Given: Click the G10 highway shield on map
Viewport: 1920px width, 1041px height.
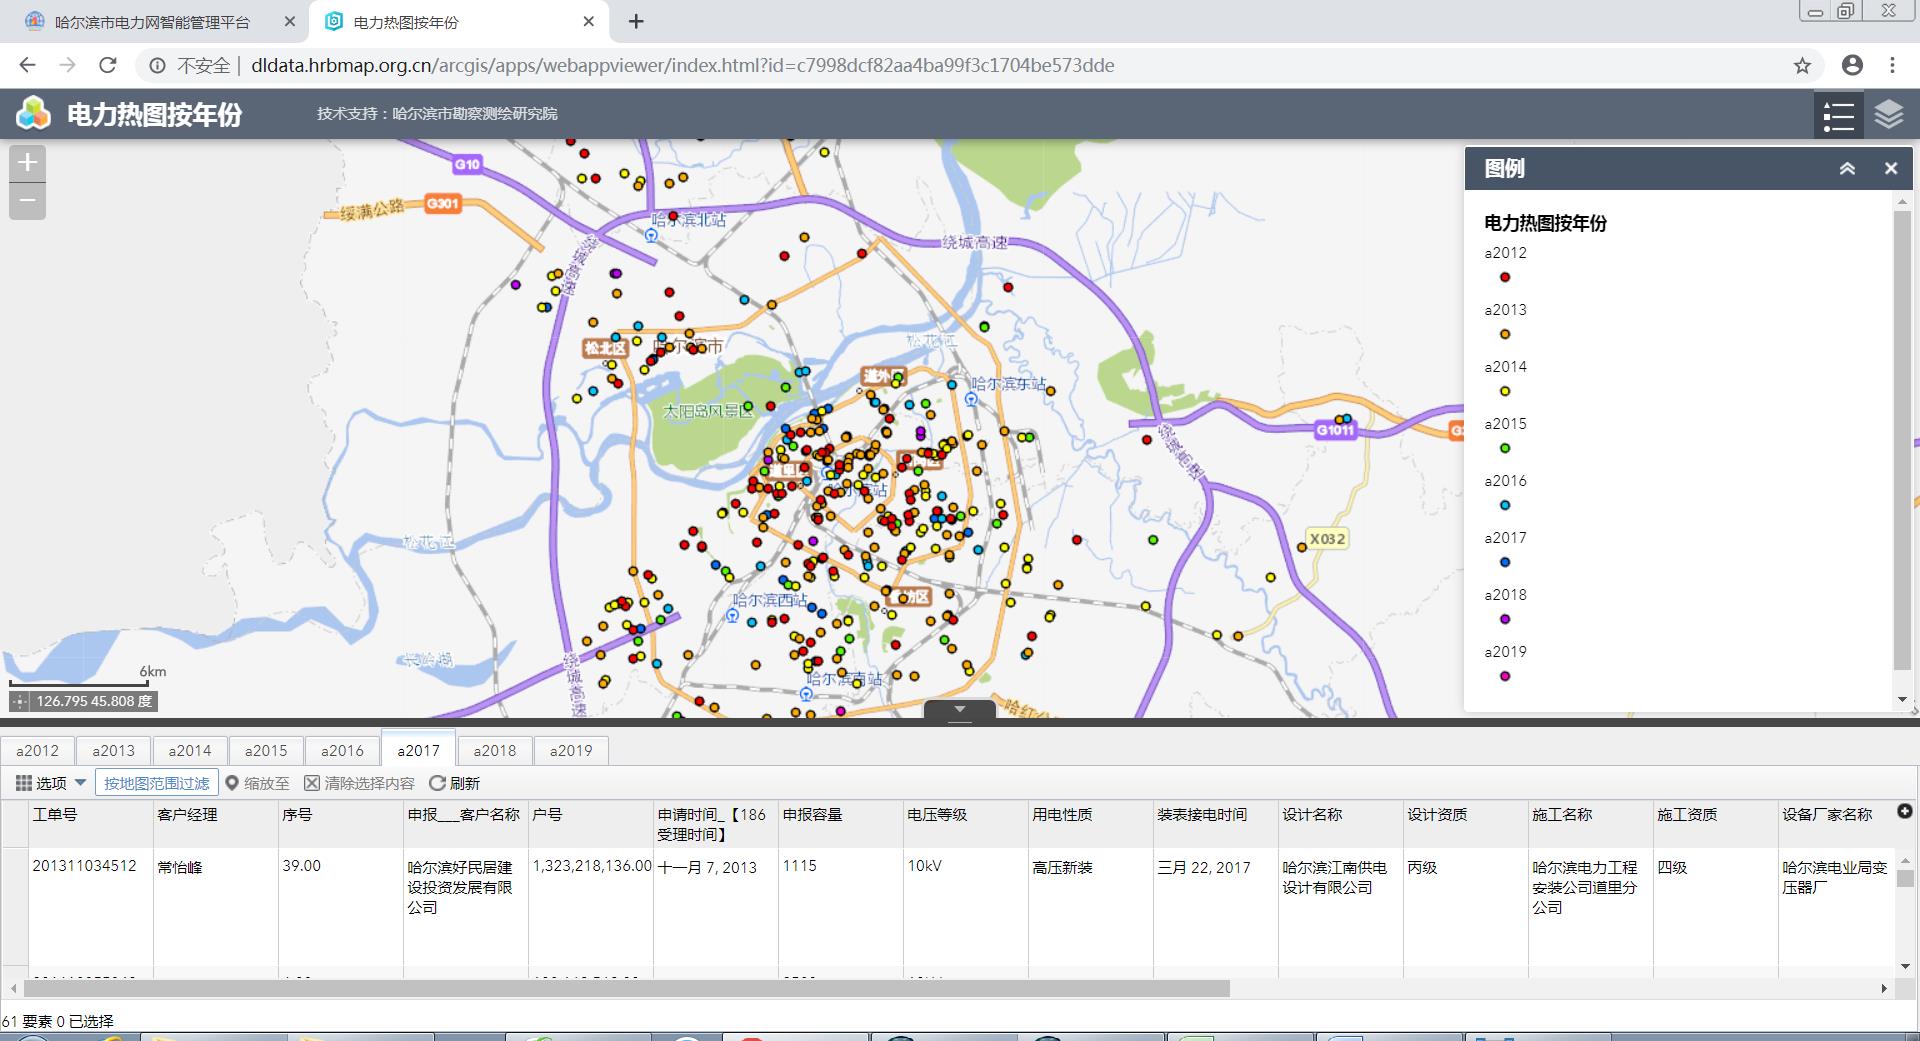Looking at the screenshot, I should click(467, 164).
